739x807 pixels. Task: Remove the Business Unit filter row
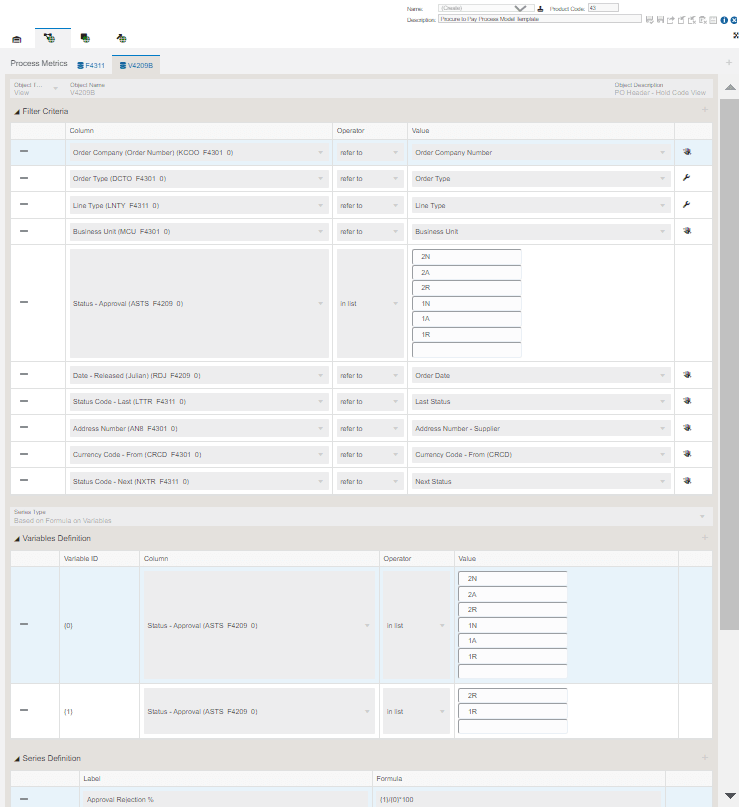24,231
